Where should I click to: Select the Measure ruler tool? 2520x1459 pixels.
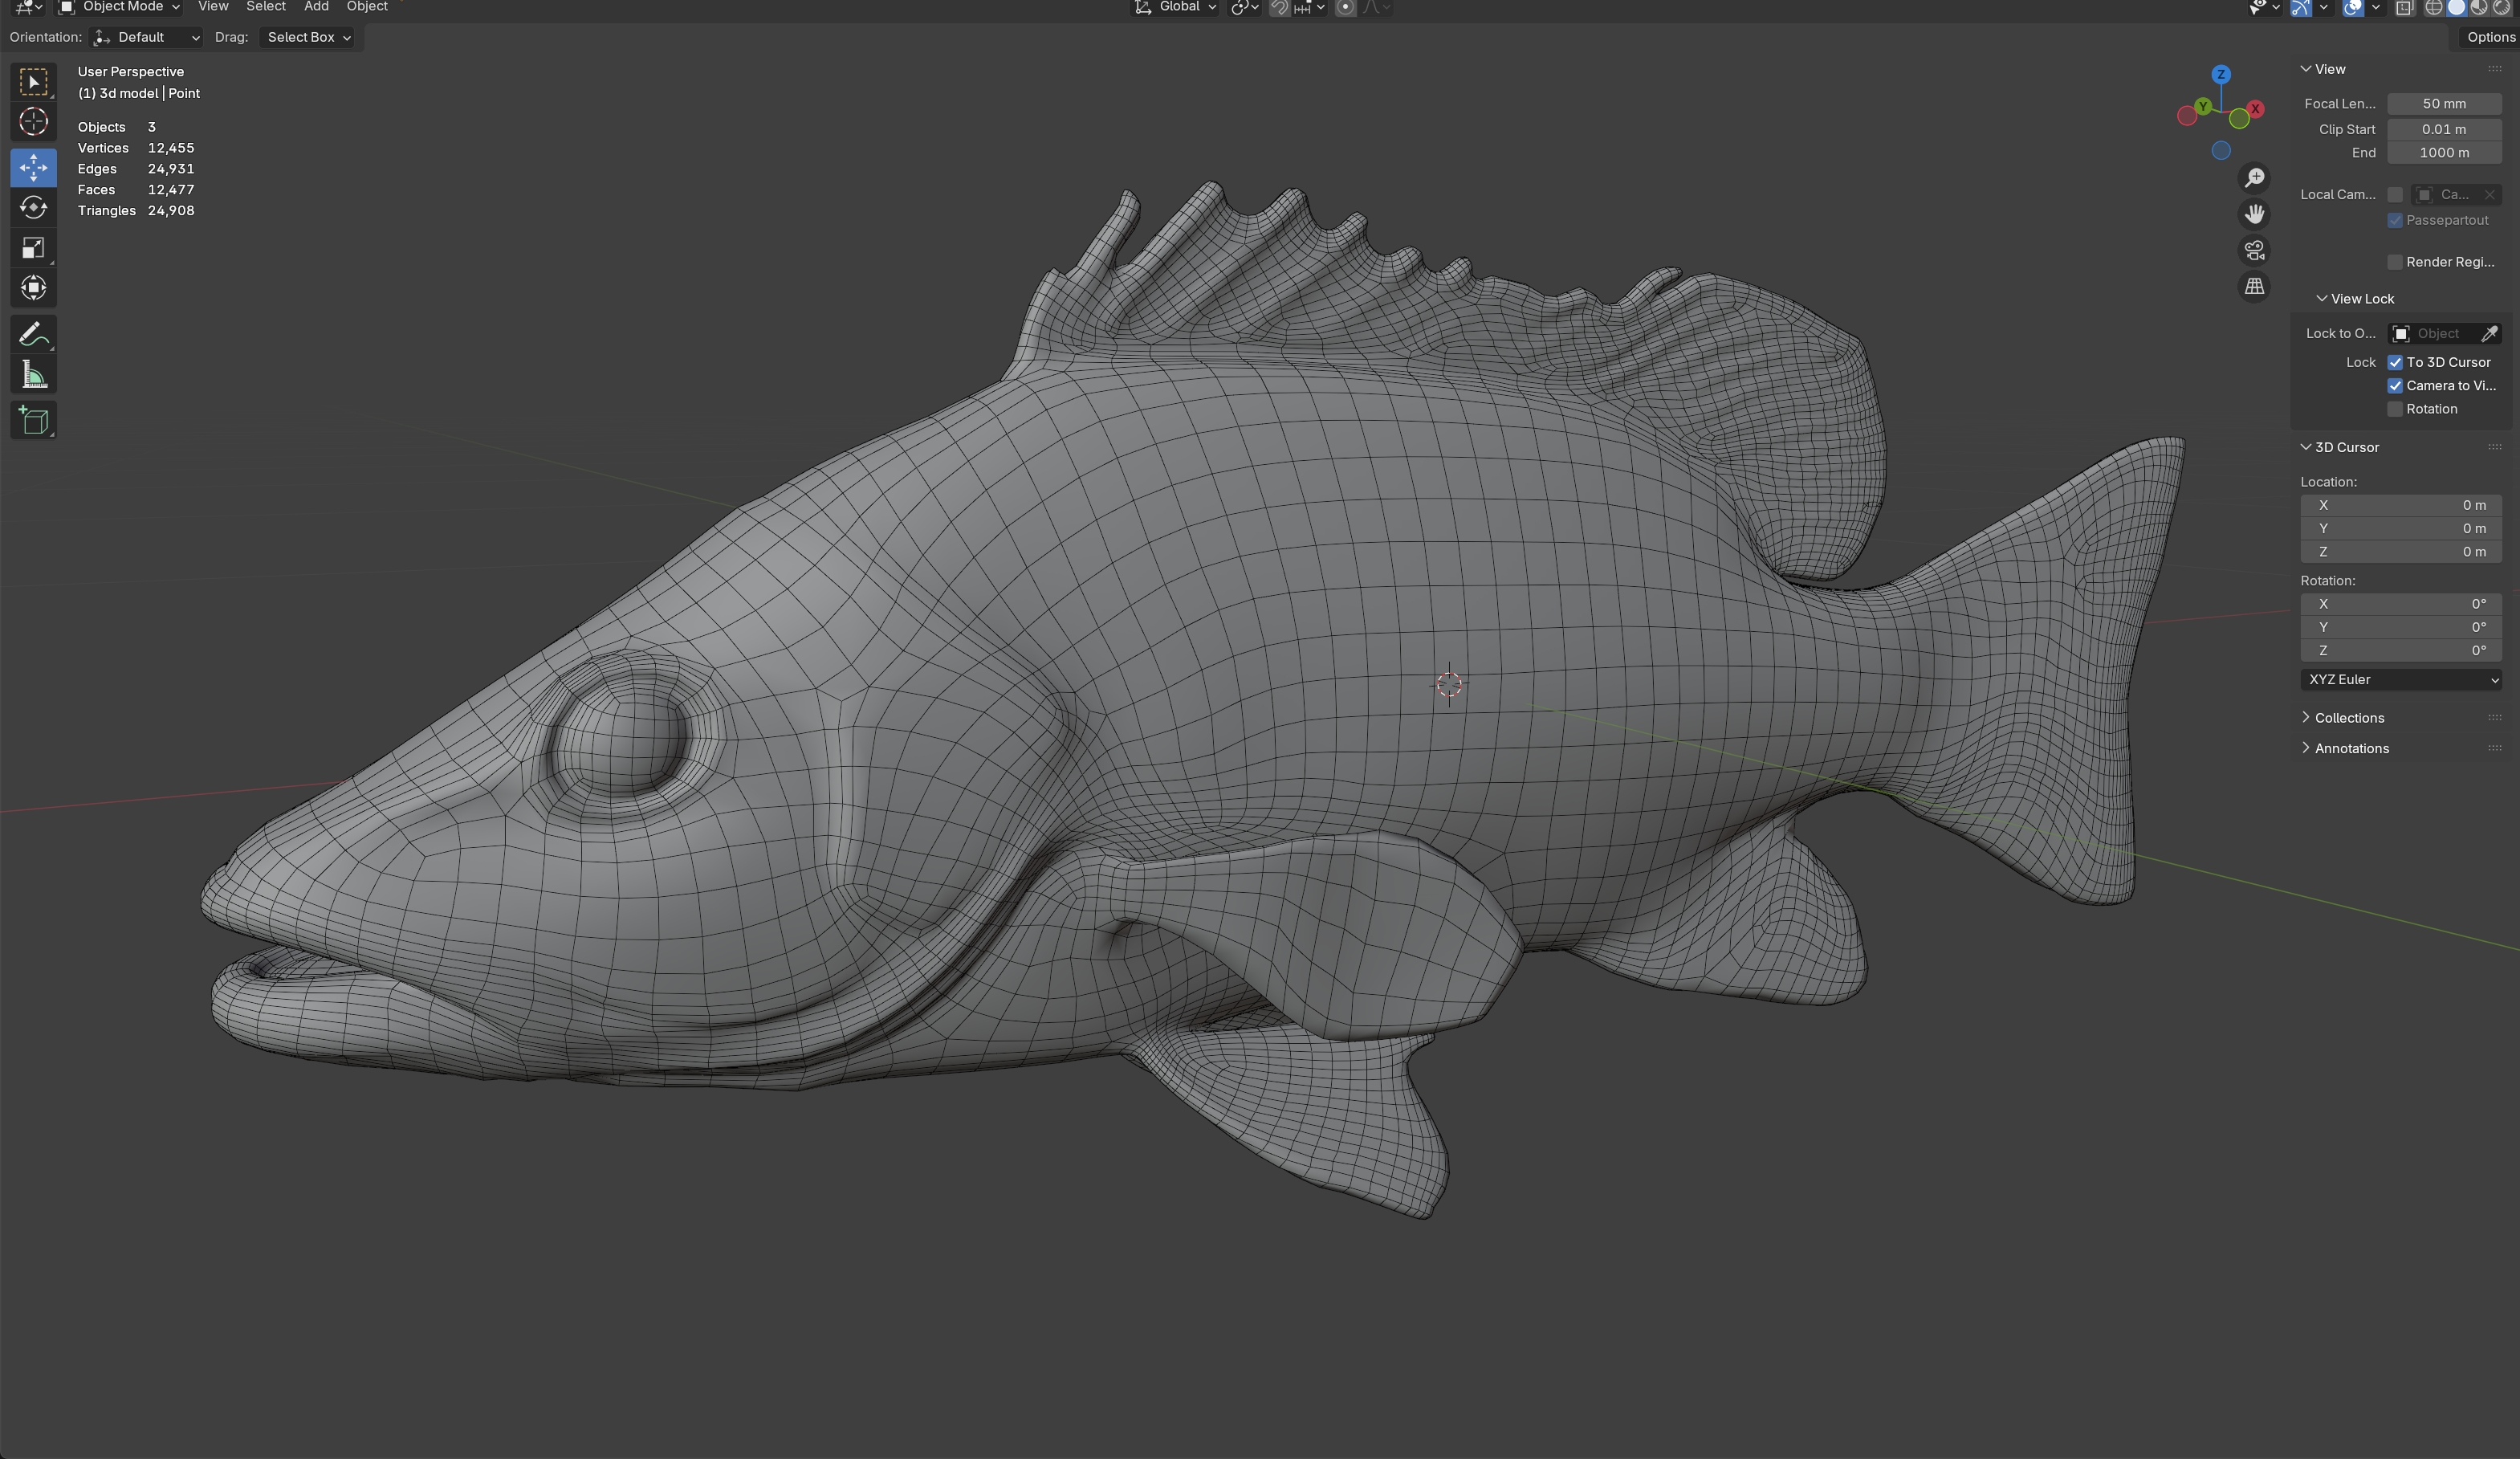(x=33, y=375)
